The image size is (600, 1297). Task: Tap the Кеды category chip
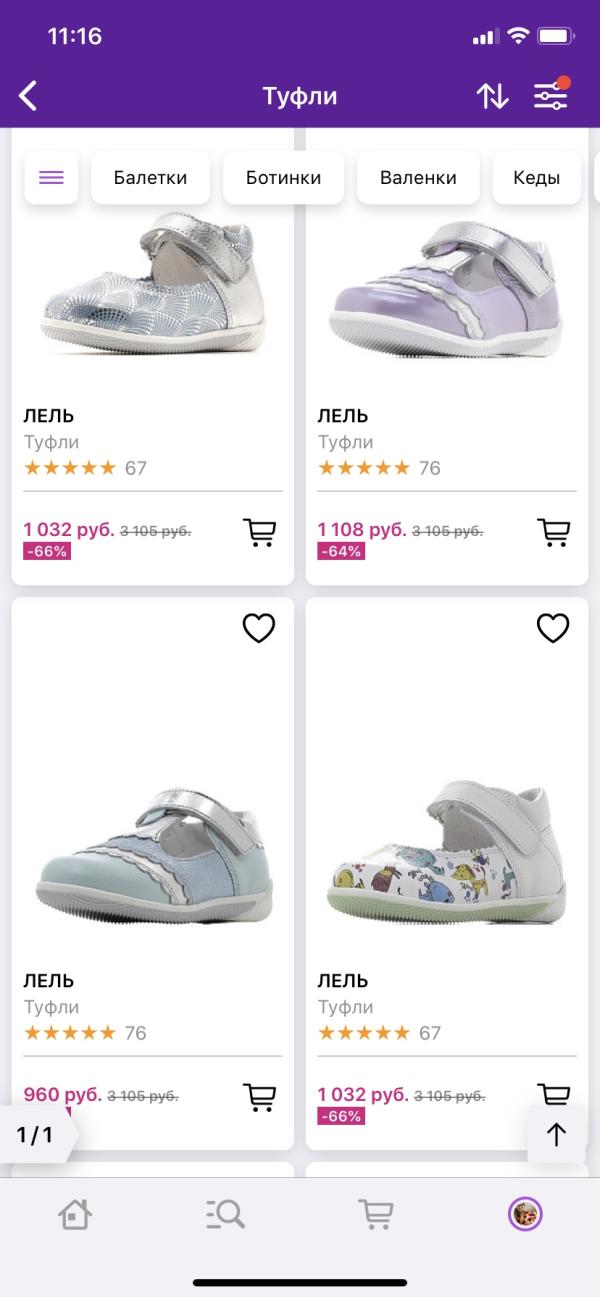click(x=536, y=178)
